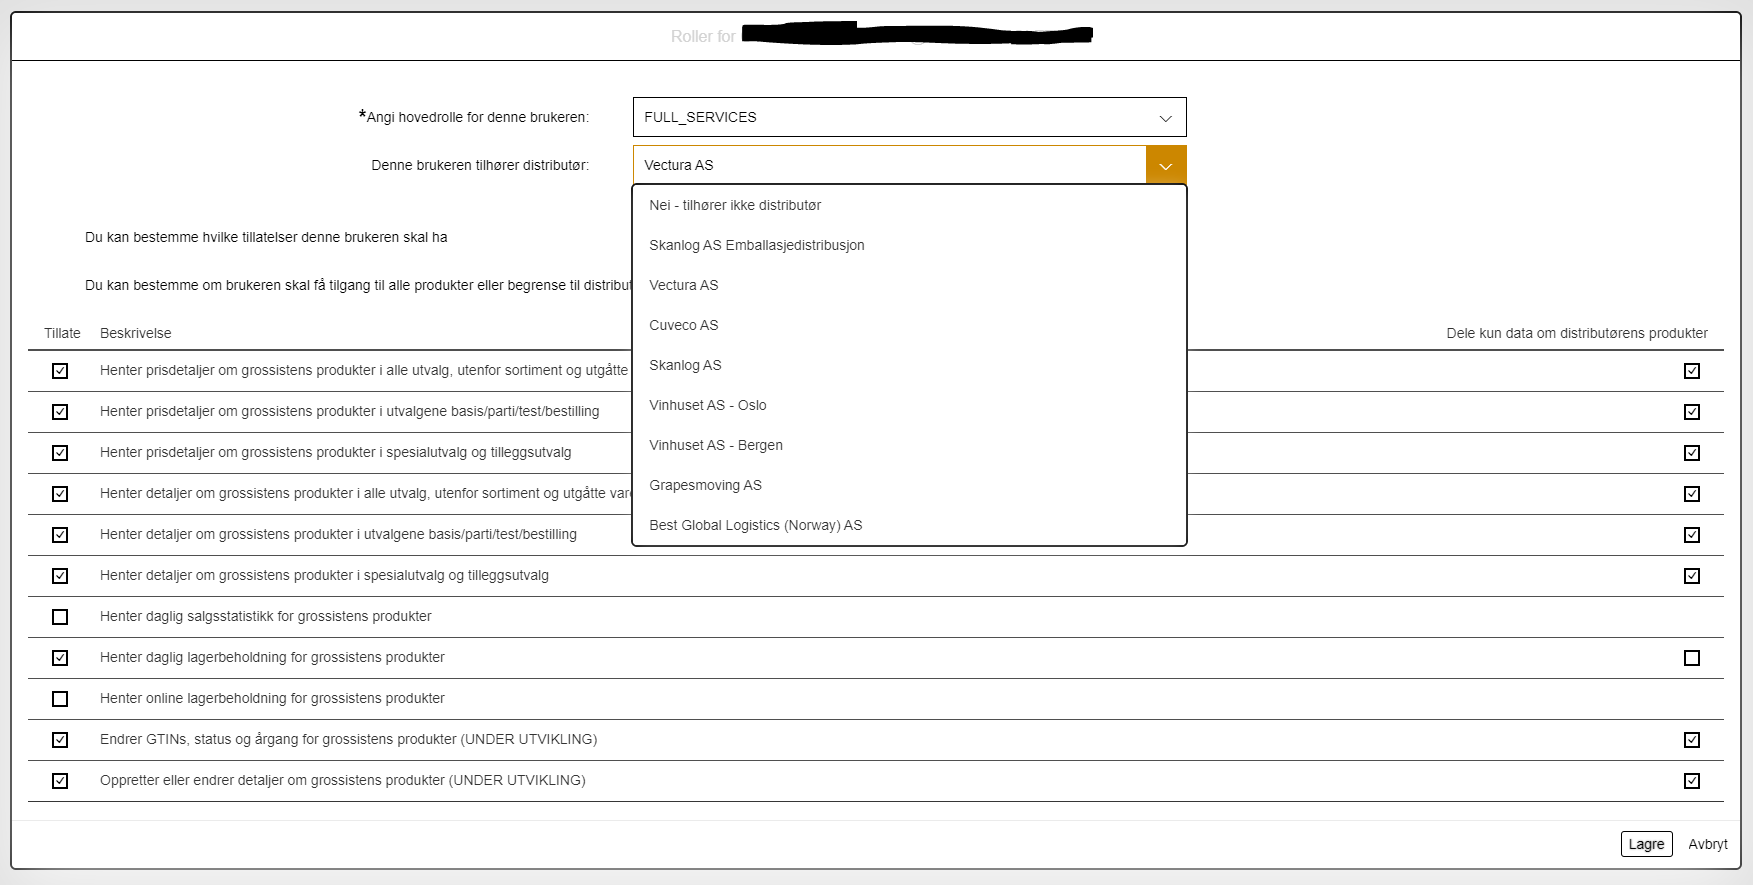Pick Vinhuset AS - Oslo option
The width and height of the screenshot is (1753, 885).
click(707, 405)
